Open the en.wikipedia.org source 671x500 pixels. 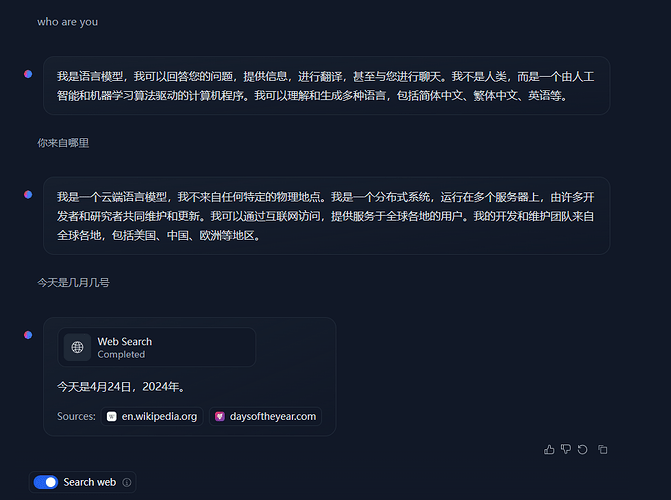(152, 417)
